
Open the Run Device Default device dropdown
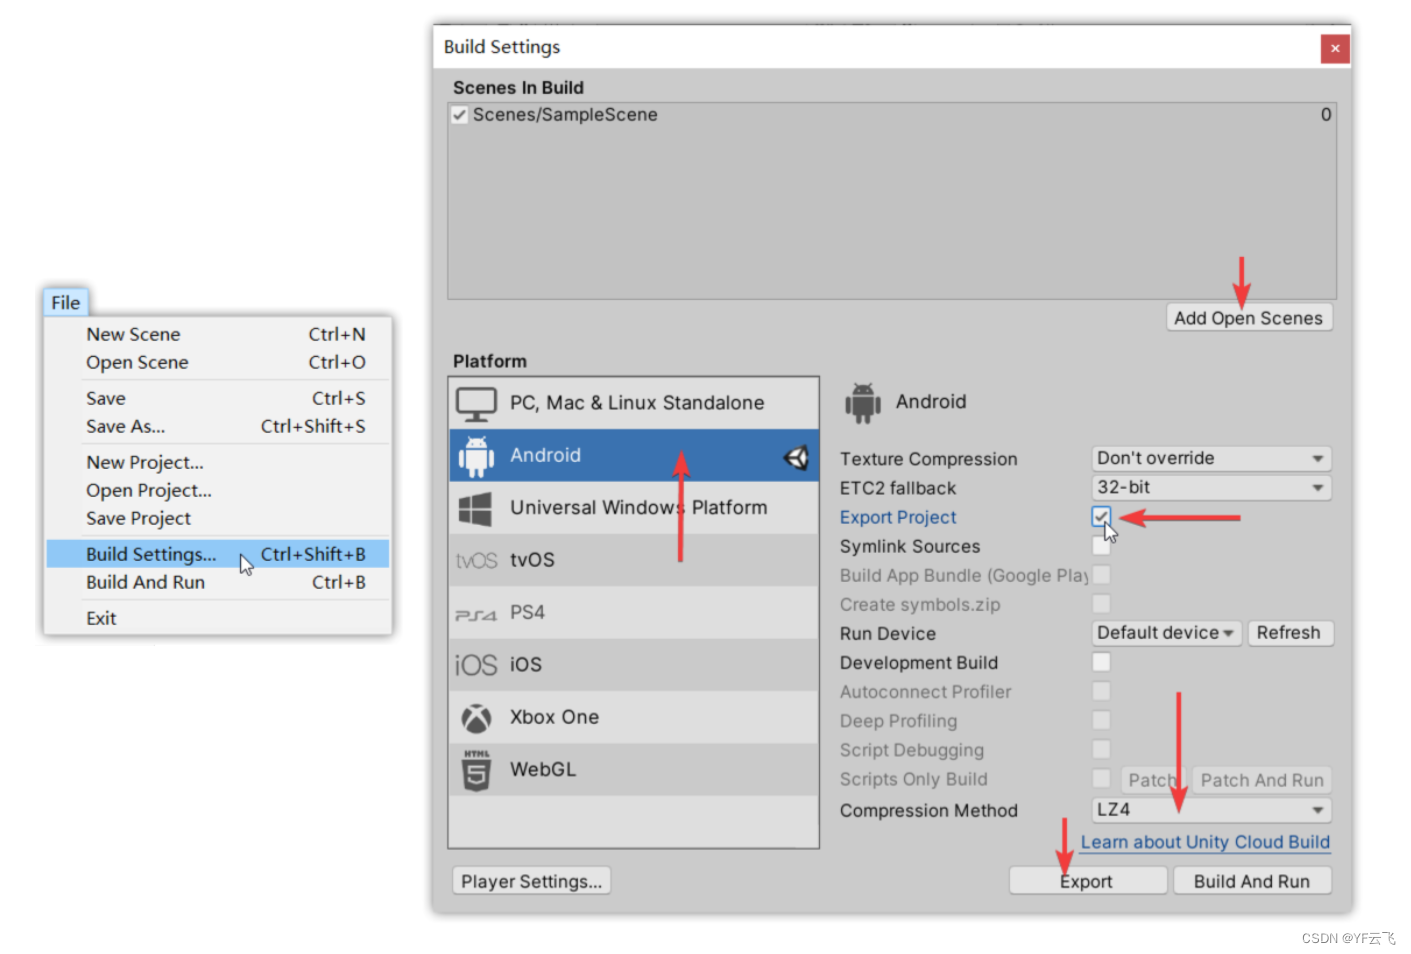1166,633
